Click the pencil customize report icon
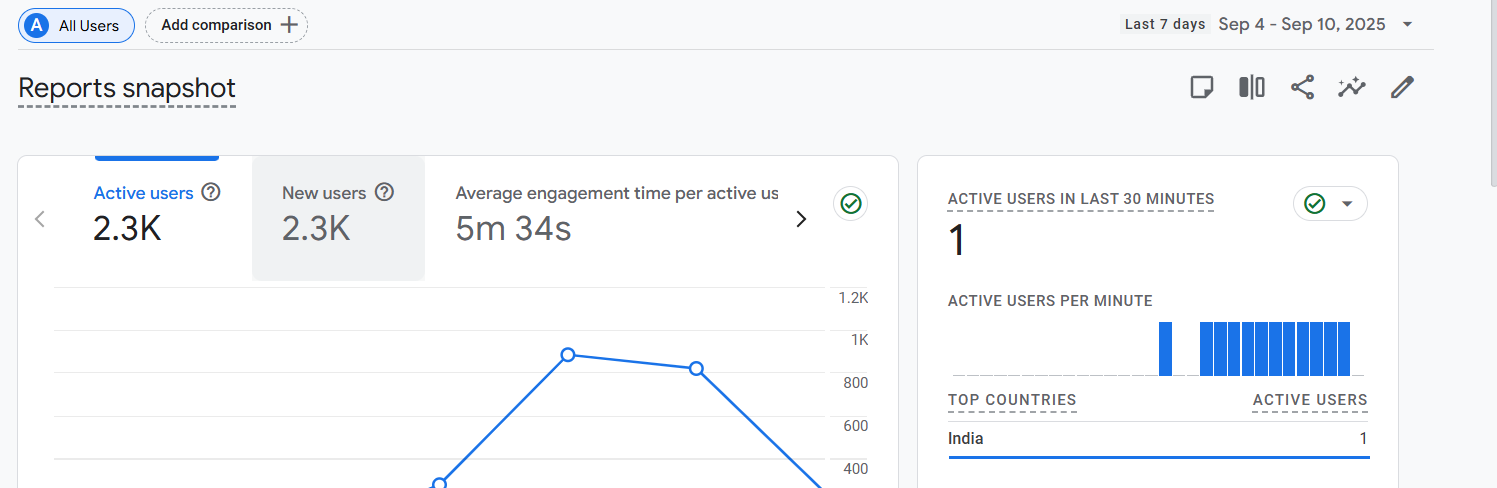The height and width of the screenshot is (488, 1497). [1403, 88]
